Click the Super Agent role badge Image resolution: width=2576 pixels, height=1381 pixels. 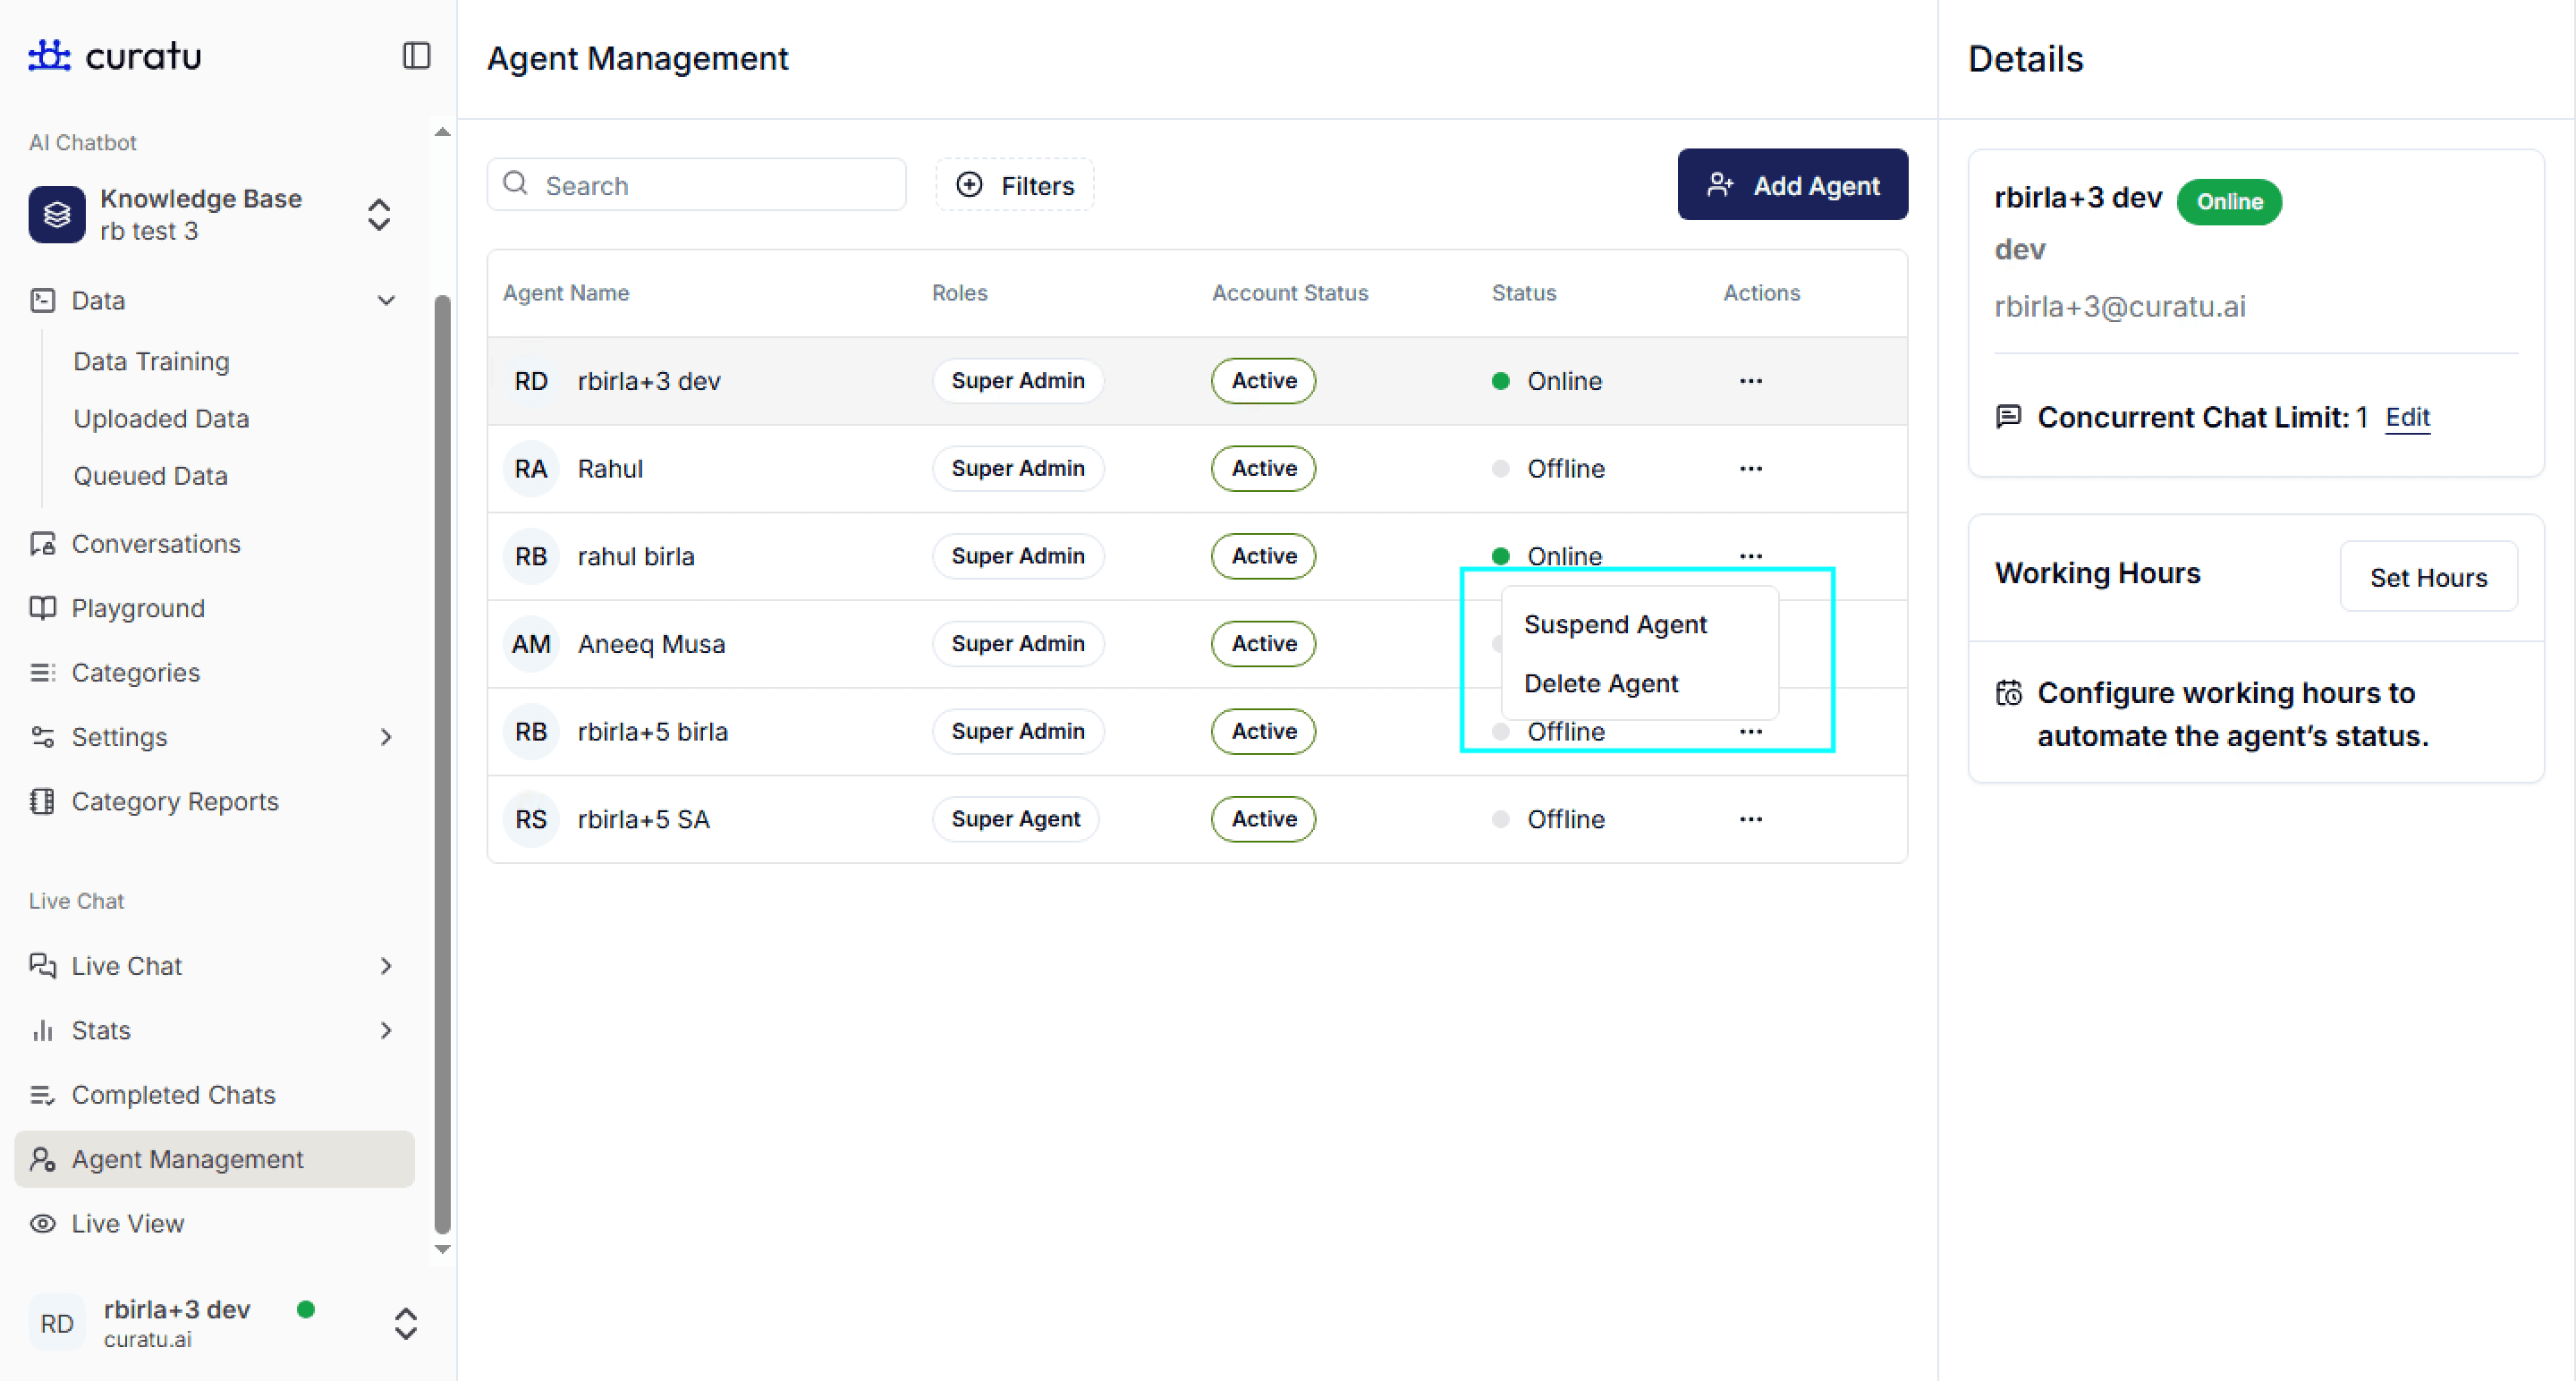pos(1015,819)
